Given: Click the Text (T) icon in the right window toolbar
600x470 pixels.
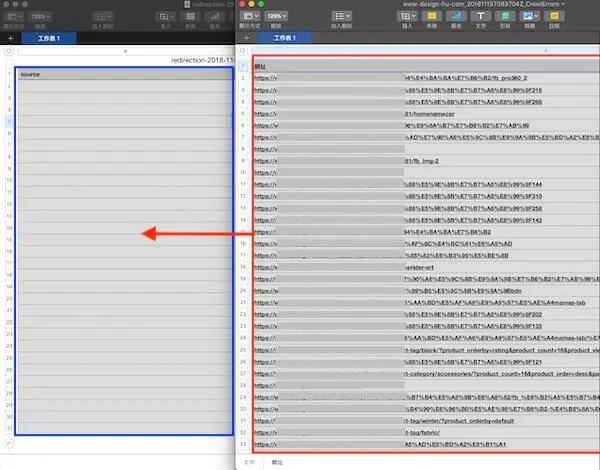Looking at the screenshot, I should coord(481,16).
